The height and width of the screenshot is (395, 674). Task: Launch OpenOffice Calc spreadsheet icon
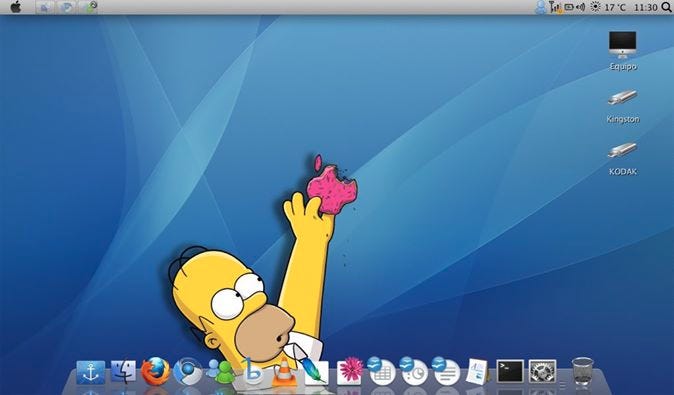381,371
